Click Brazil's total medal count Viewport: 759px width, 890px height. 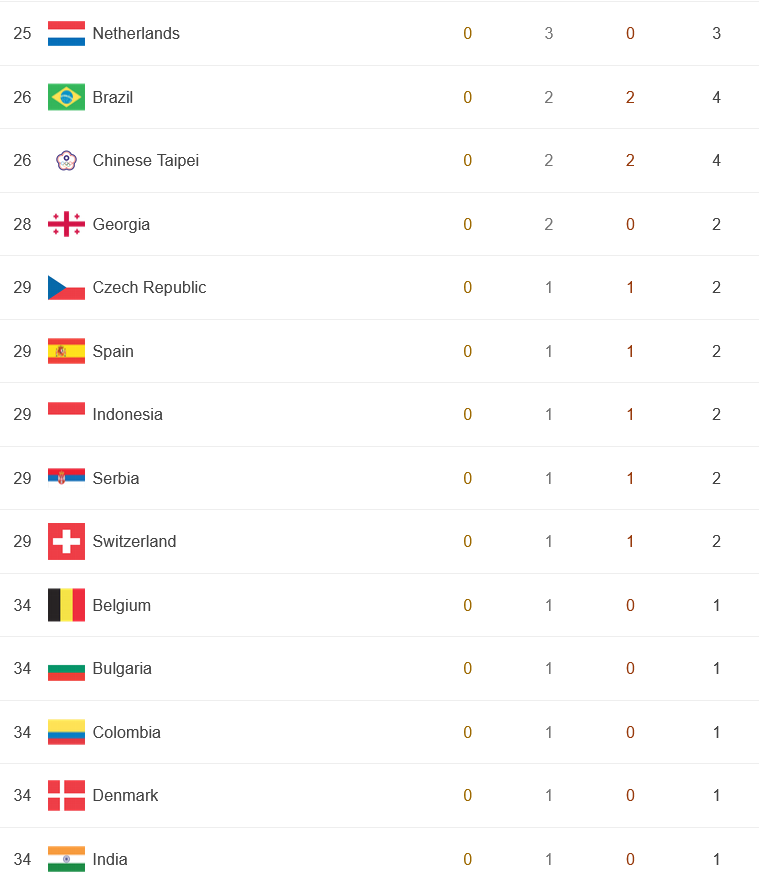(x=716, y=97)
